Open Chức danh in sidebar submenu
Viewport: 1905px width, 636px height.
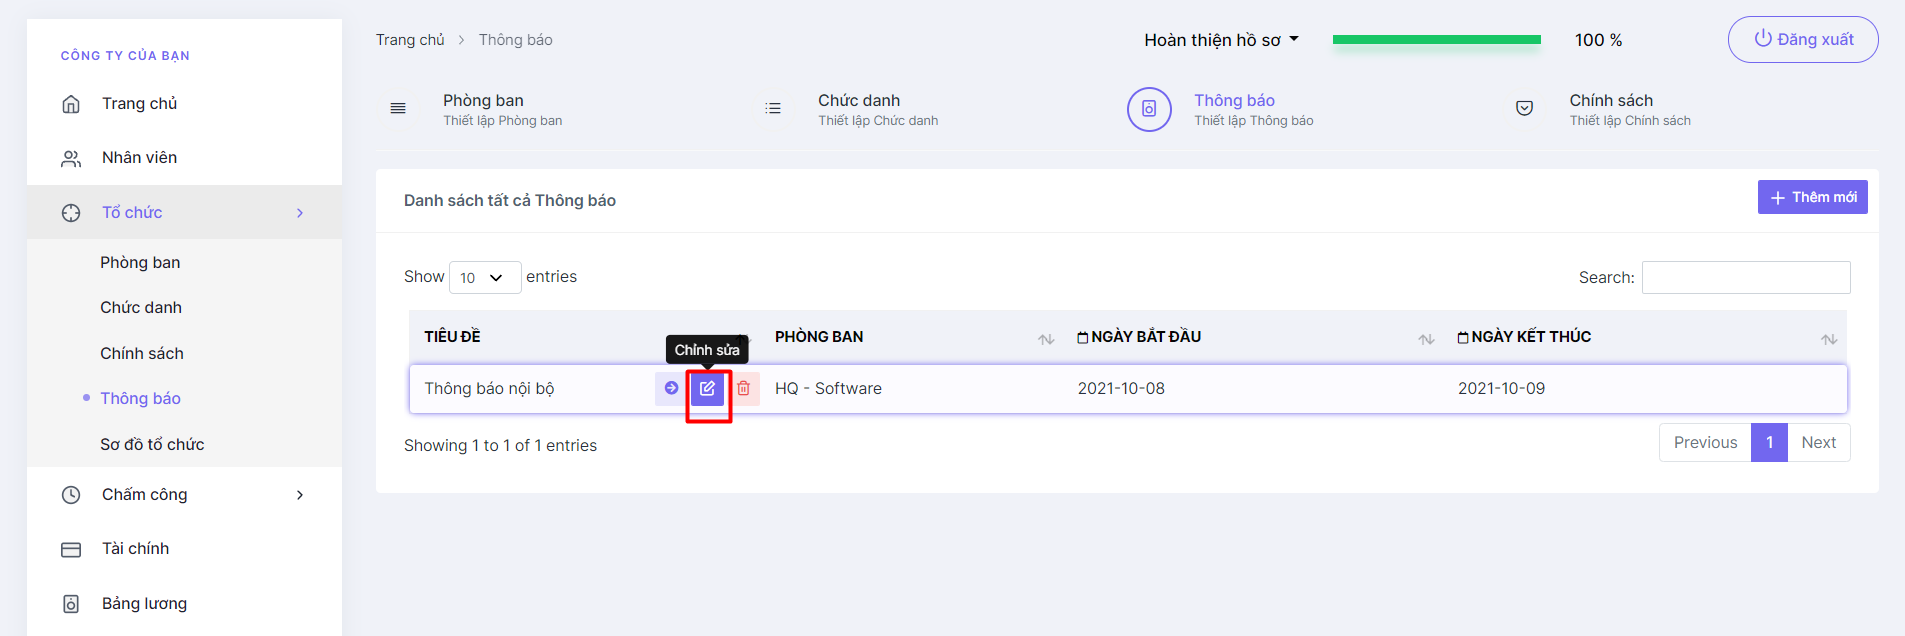coord(141,307)
